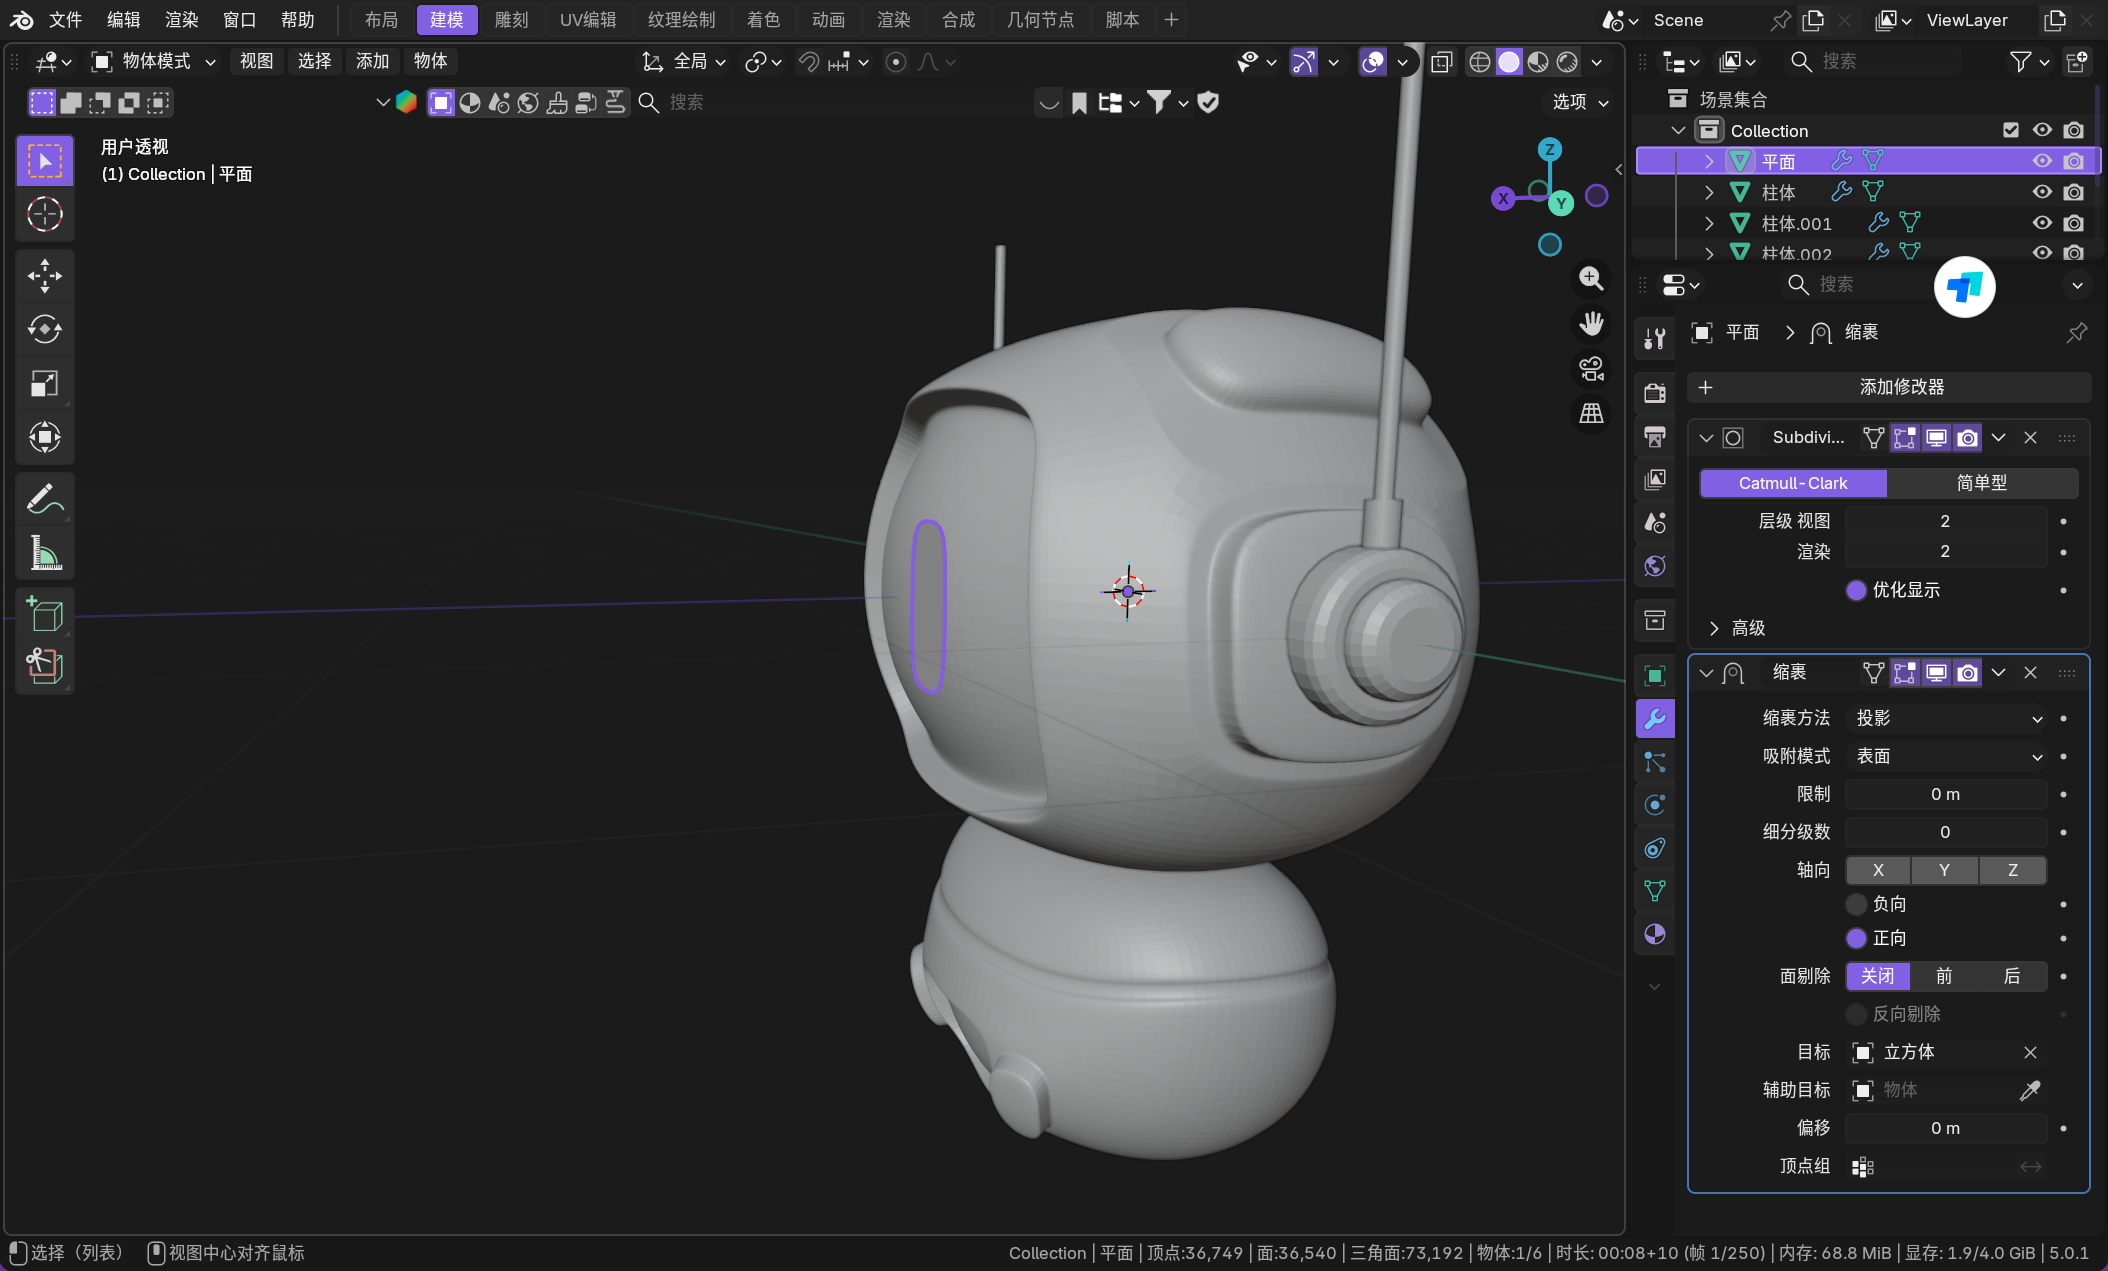Click the 偏移 value slider field
Image resolution: width=2108 pixels, height=1271 pixels.
click(x=1945, y=1128)
